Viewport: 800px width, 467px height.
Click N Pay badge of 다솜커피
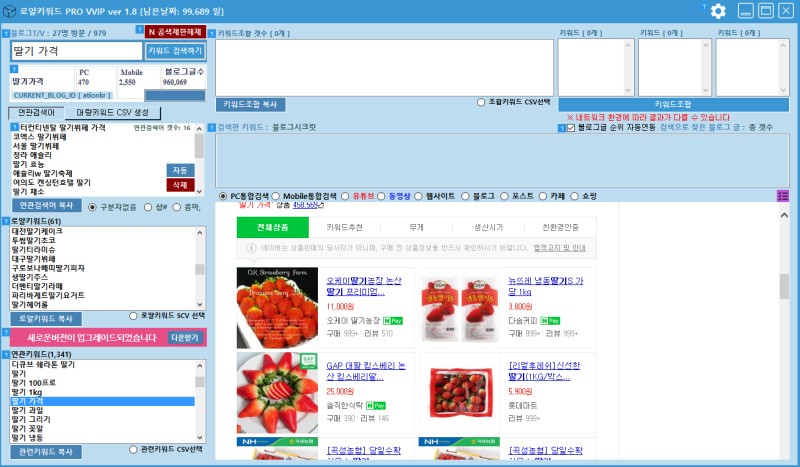coord(550,321)
